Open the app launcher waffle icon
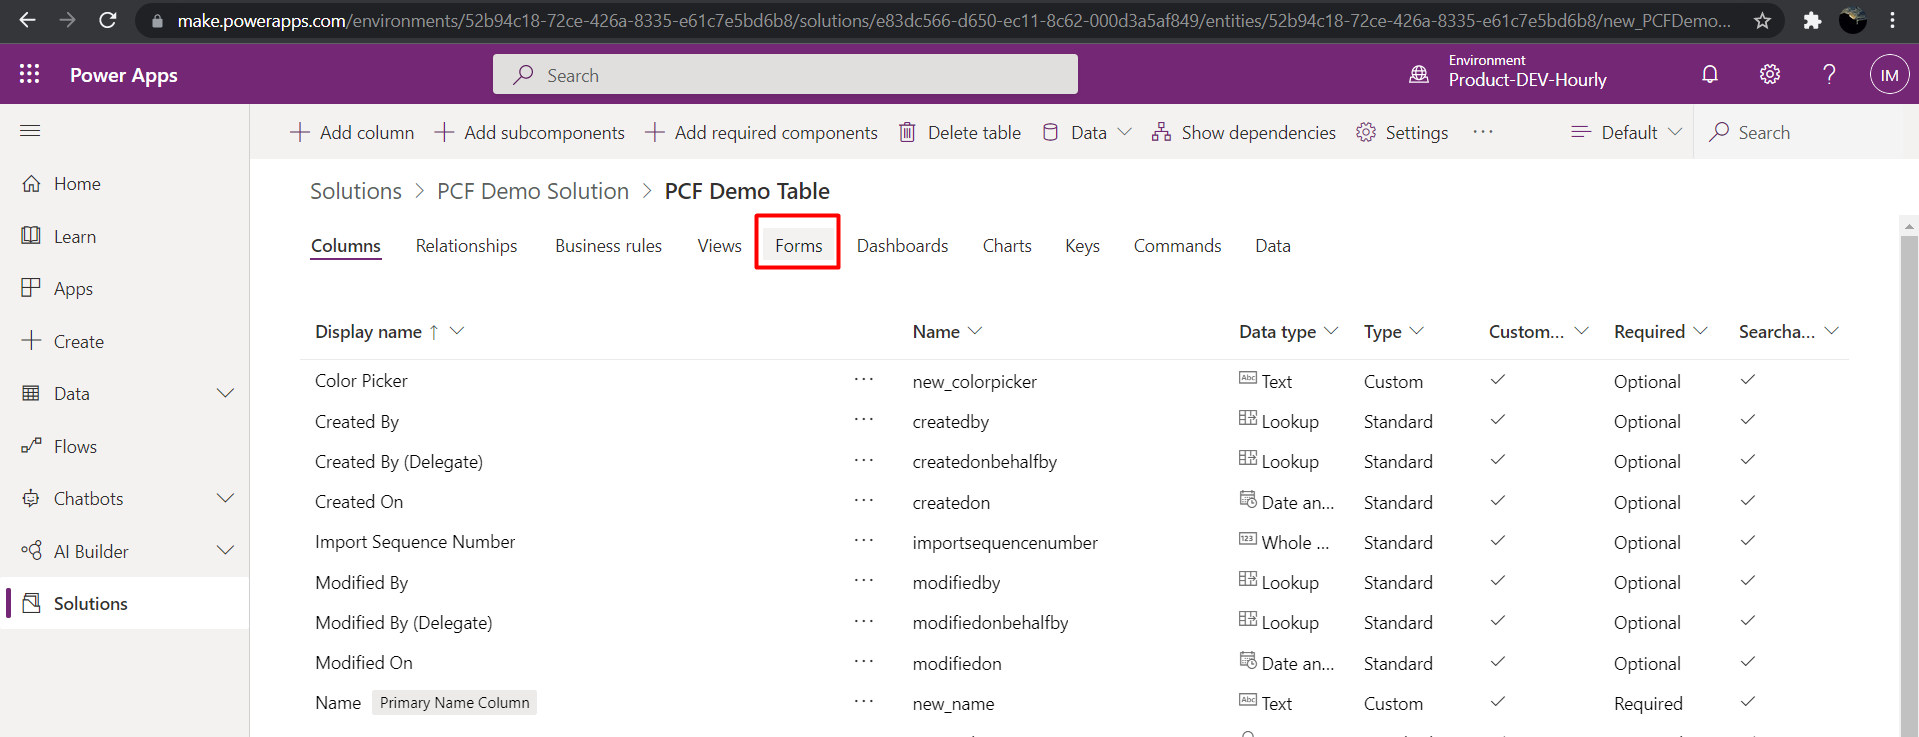 (30, 74)
